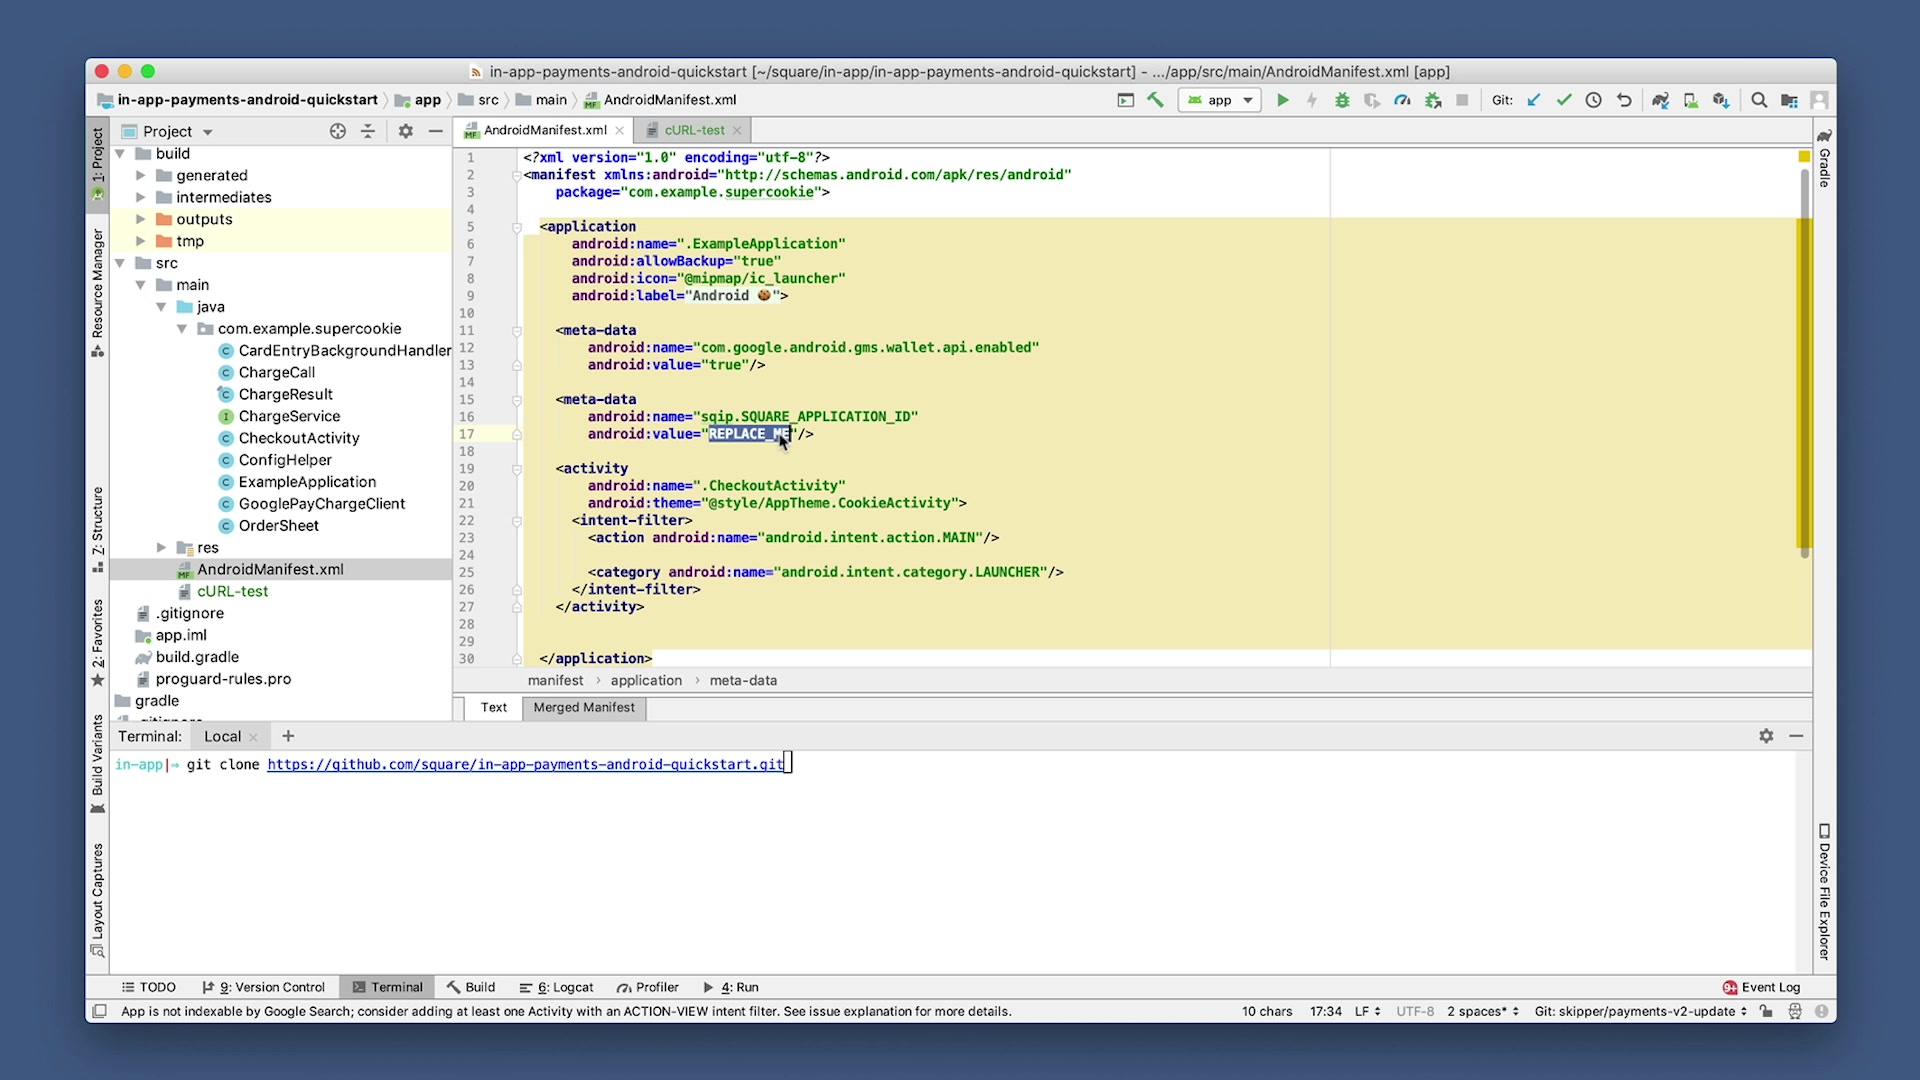Viewport: 1920px width, 1080px height.
Task: Show Git history clock icon
Action: [1594, 100]
